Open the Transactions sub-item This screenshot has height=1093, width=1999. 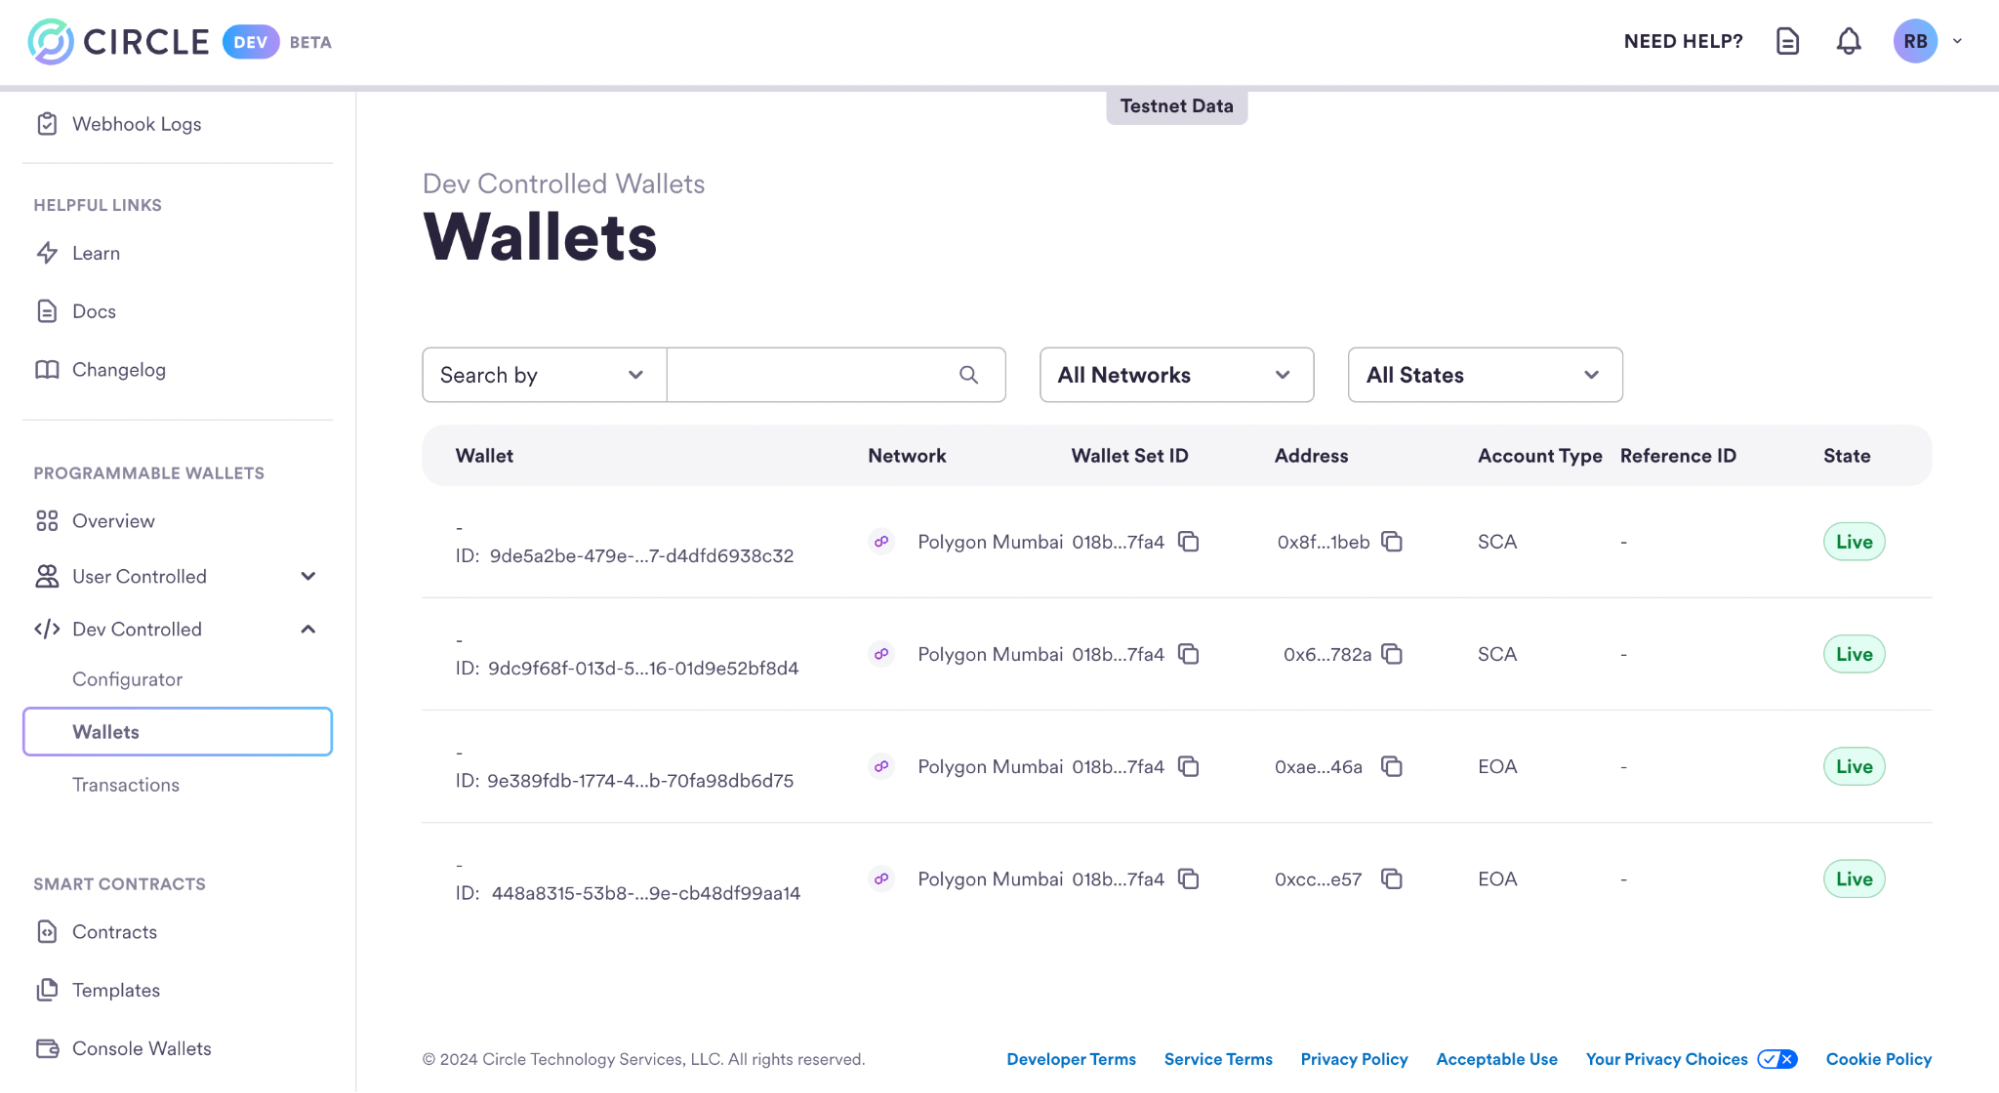tap(126, 785)
